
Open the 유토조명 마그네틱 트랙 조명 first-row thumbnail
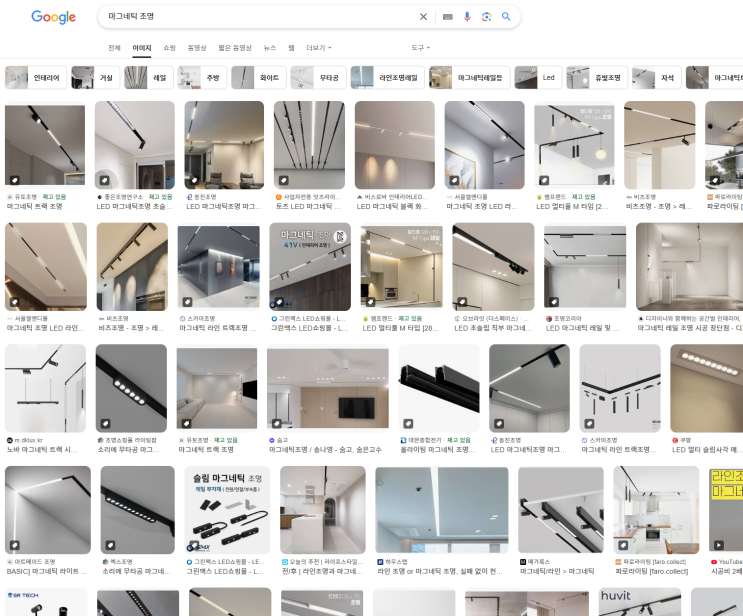tap(45, 145)
